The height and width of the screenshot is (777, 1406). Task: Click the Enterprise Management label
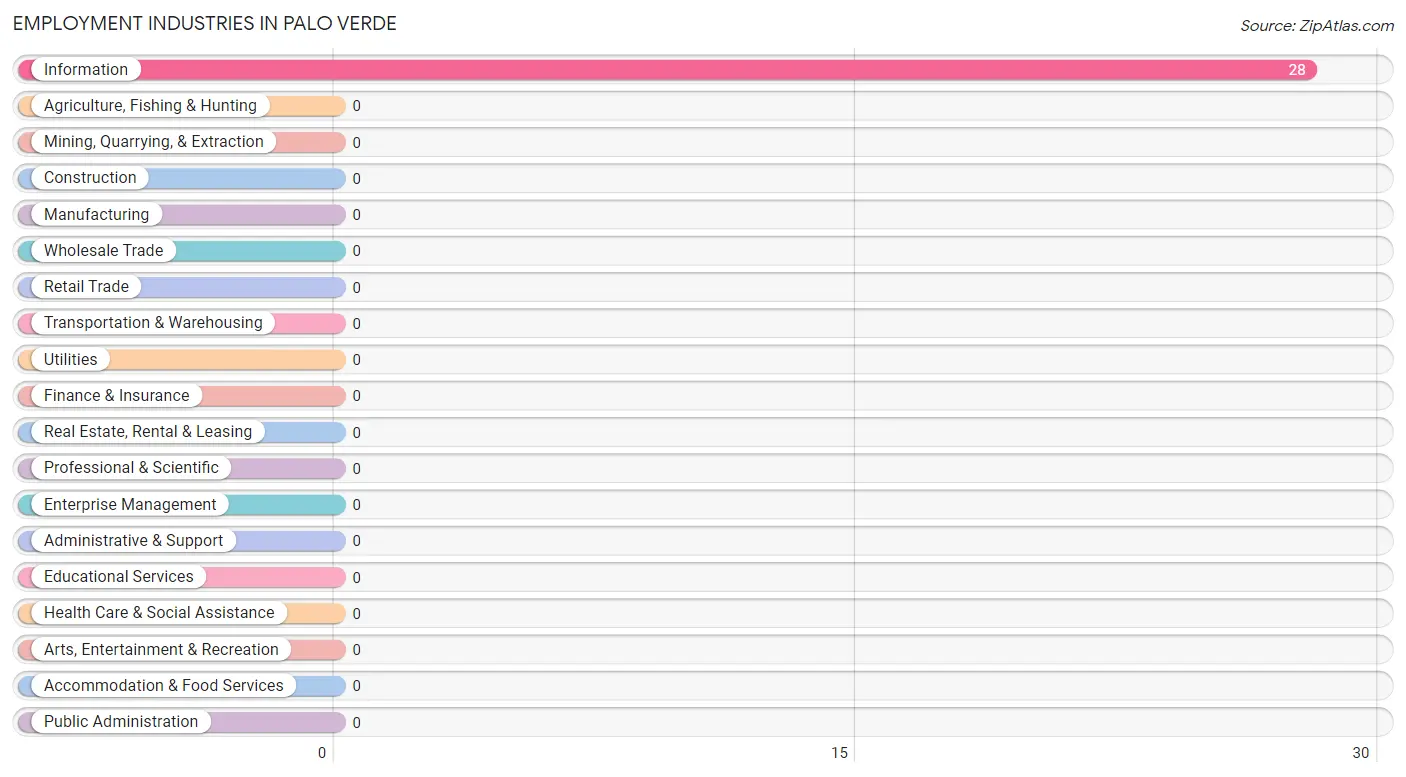[x=130, y=505]
